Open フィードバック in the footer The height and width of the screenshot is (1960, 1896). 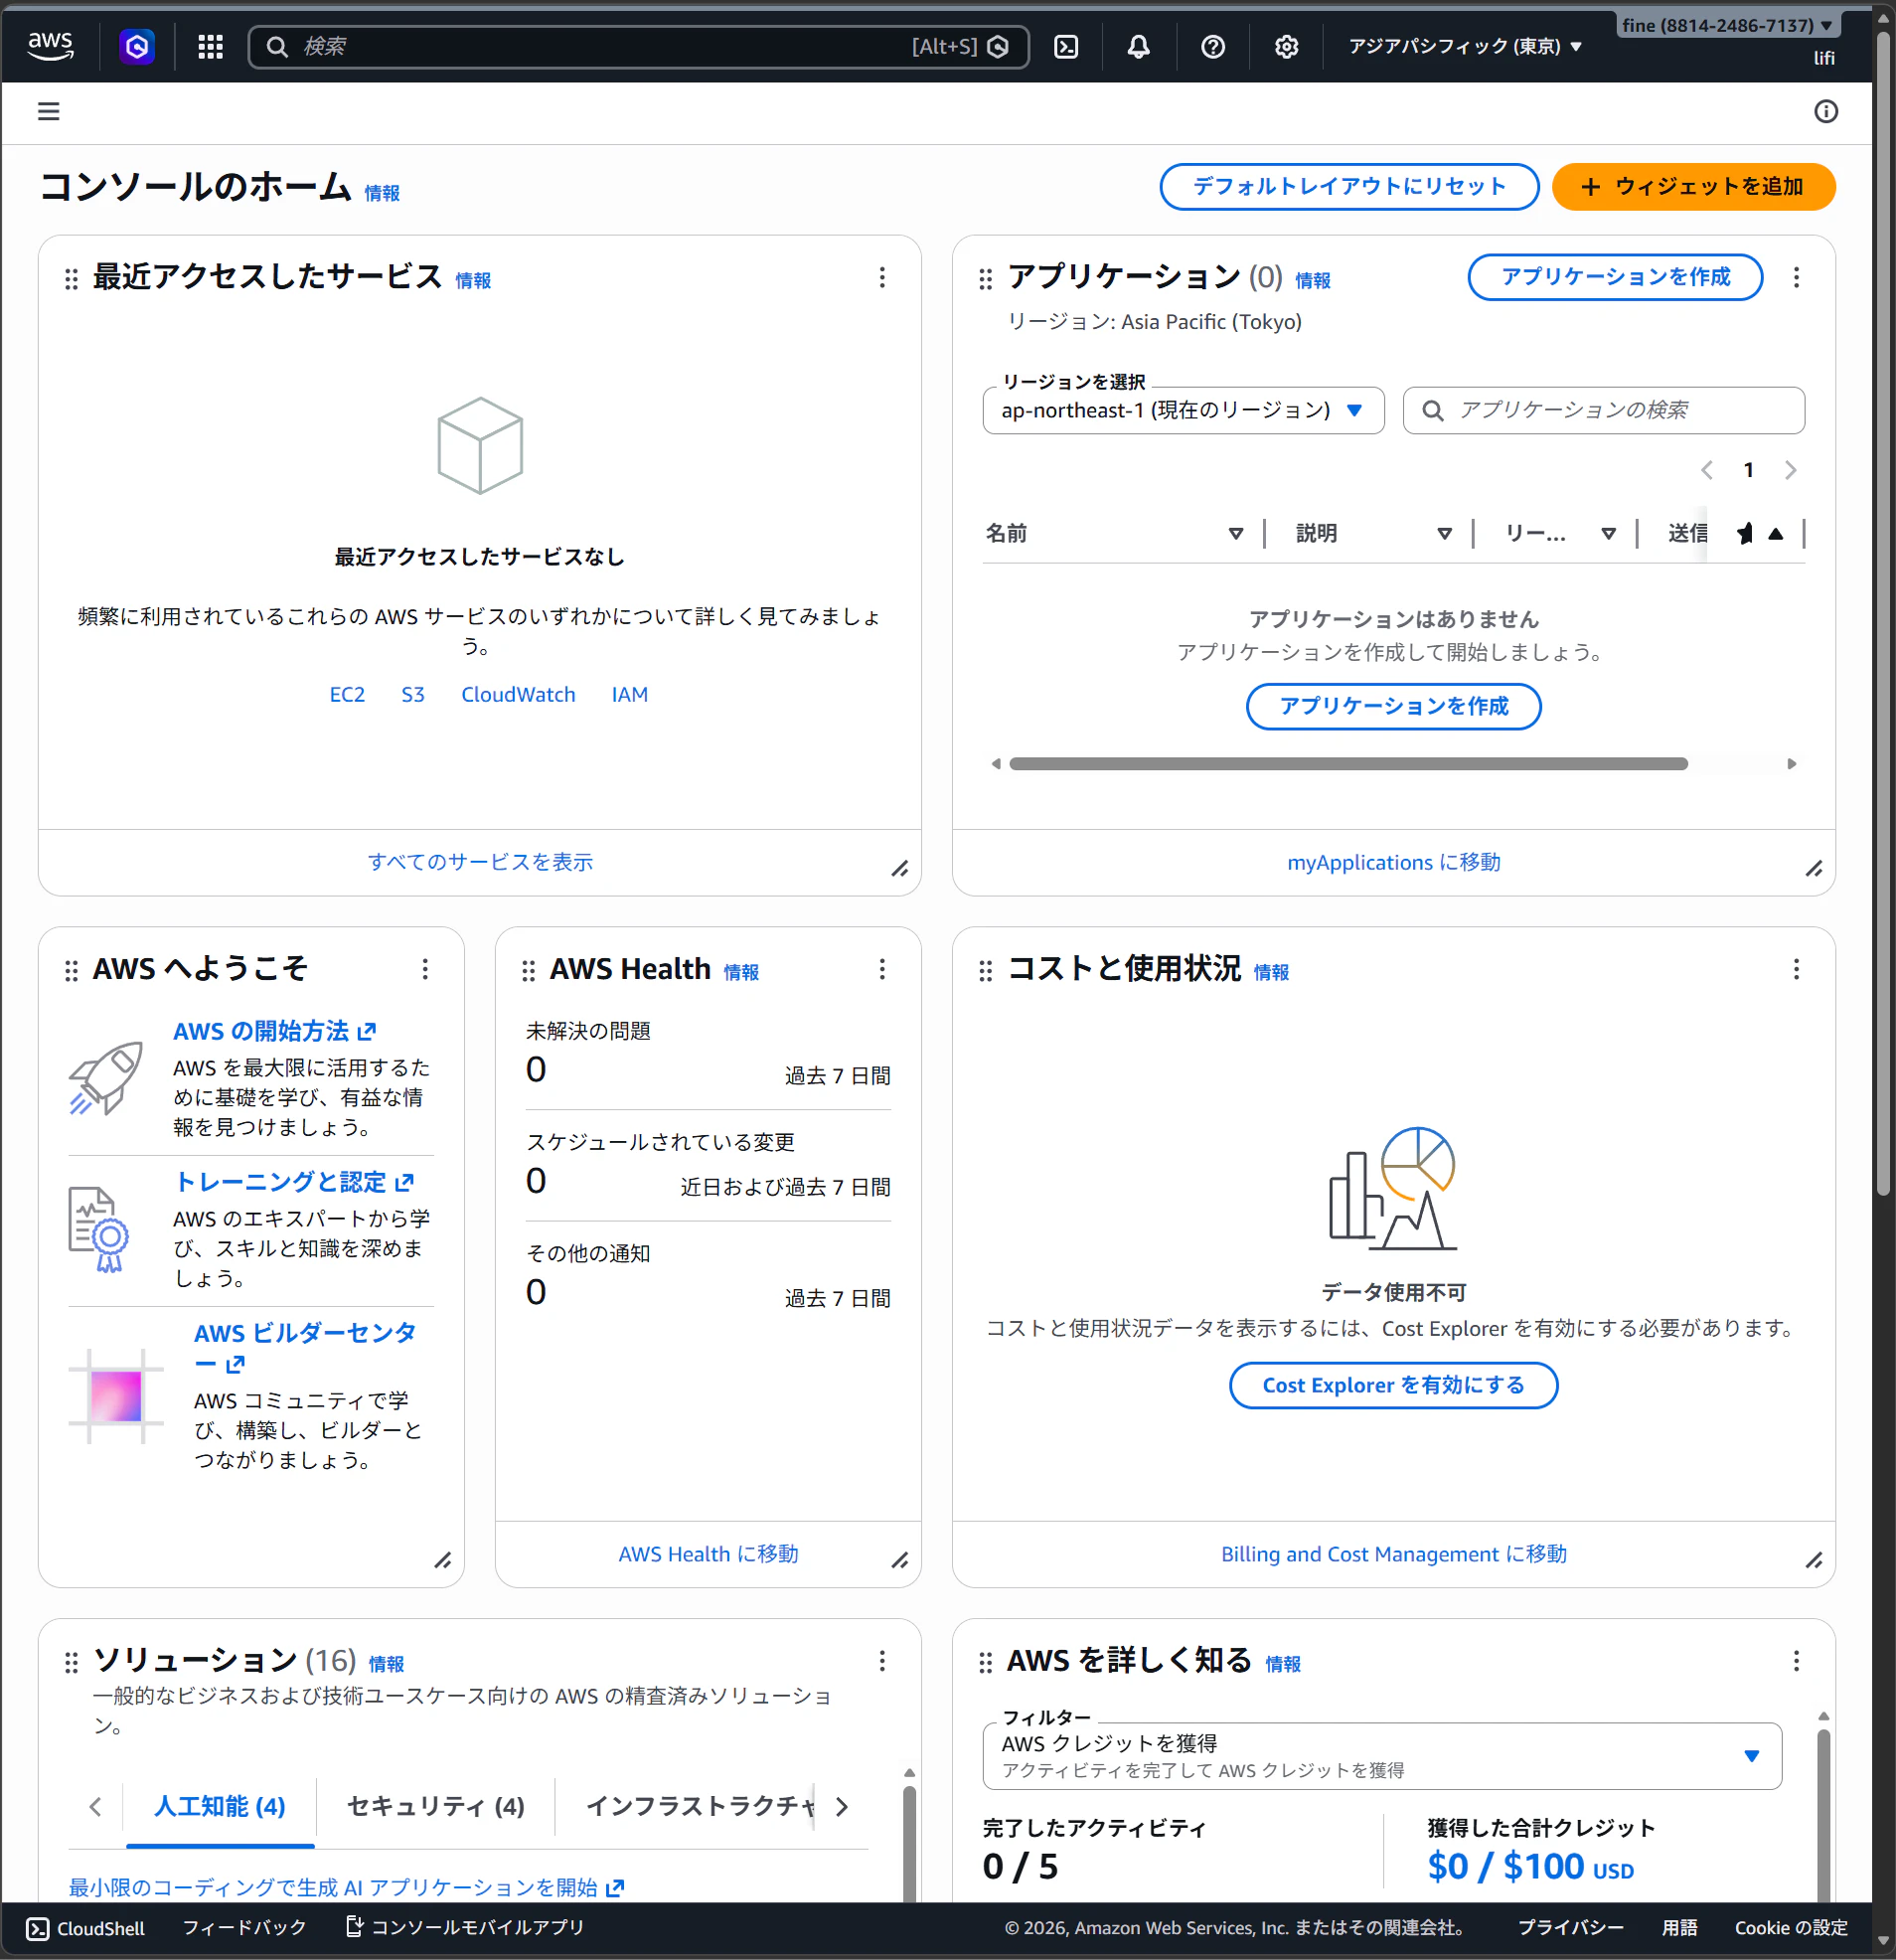pos(244,1928)
